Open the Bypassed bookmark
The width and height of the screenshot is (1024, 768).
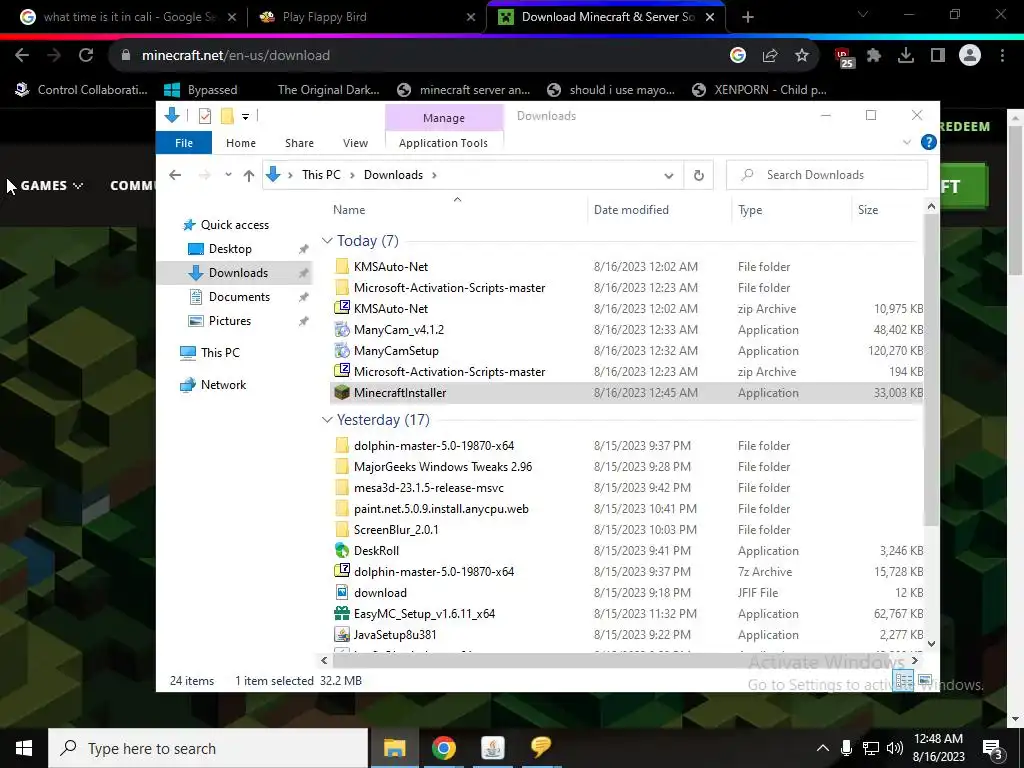pos(200,90)
